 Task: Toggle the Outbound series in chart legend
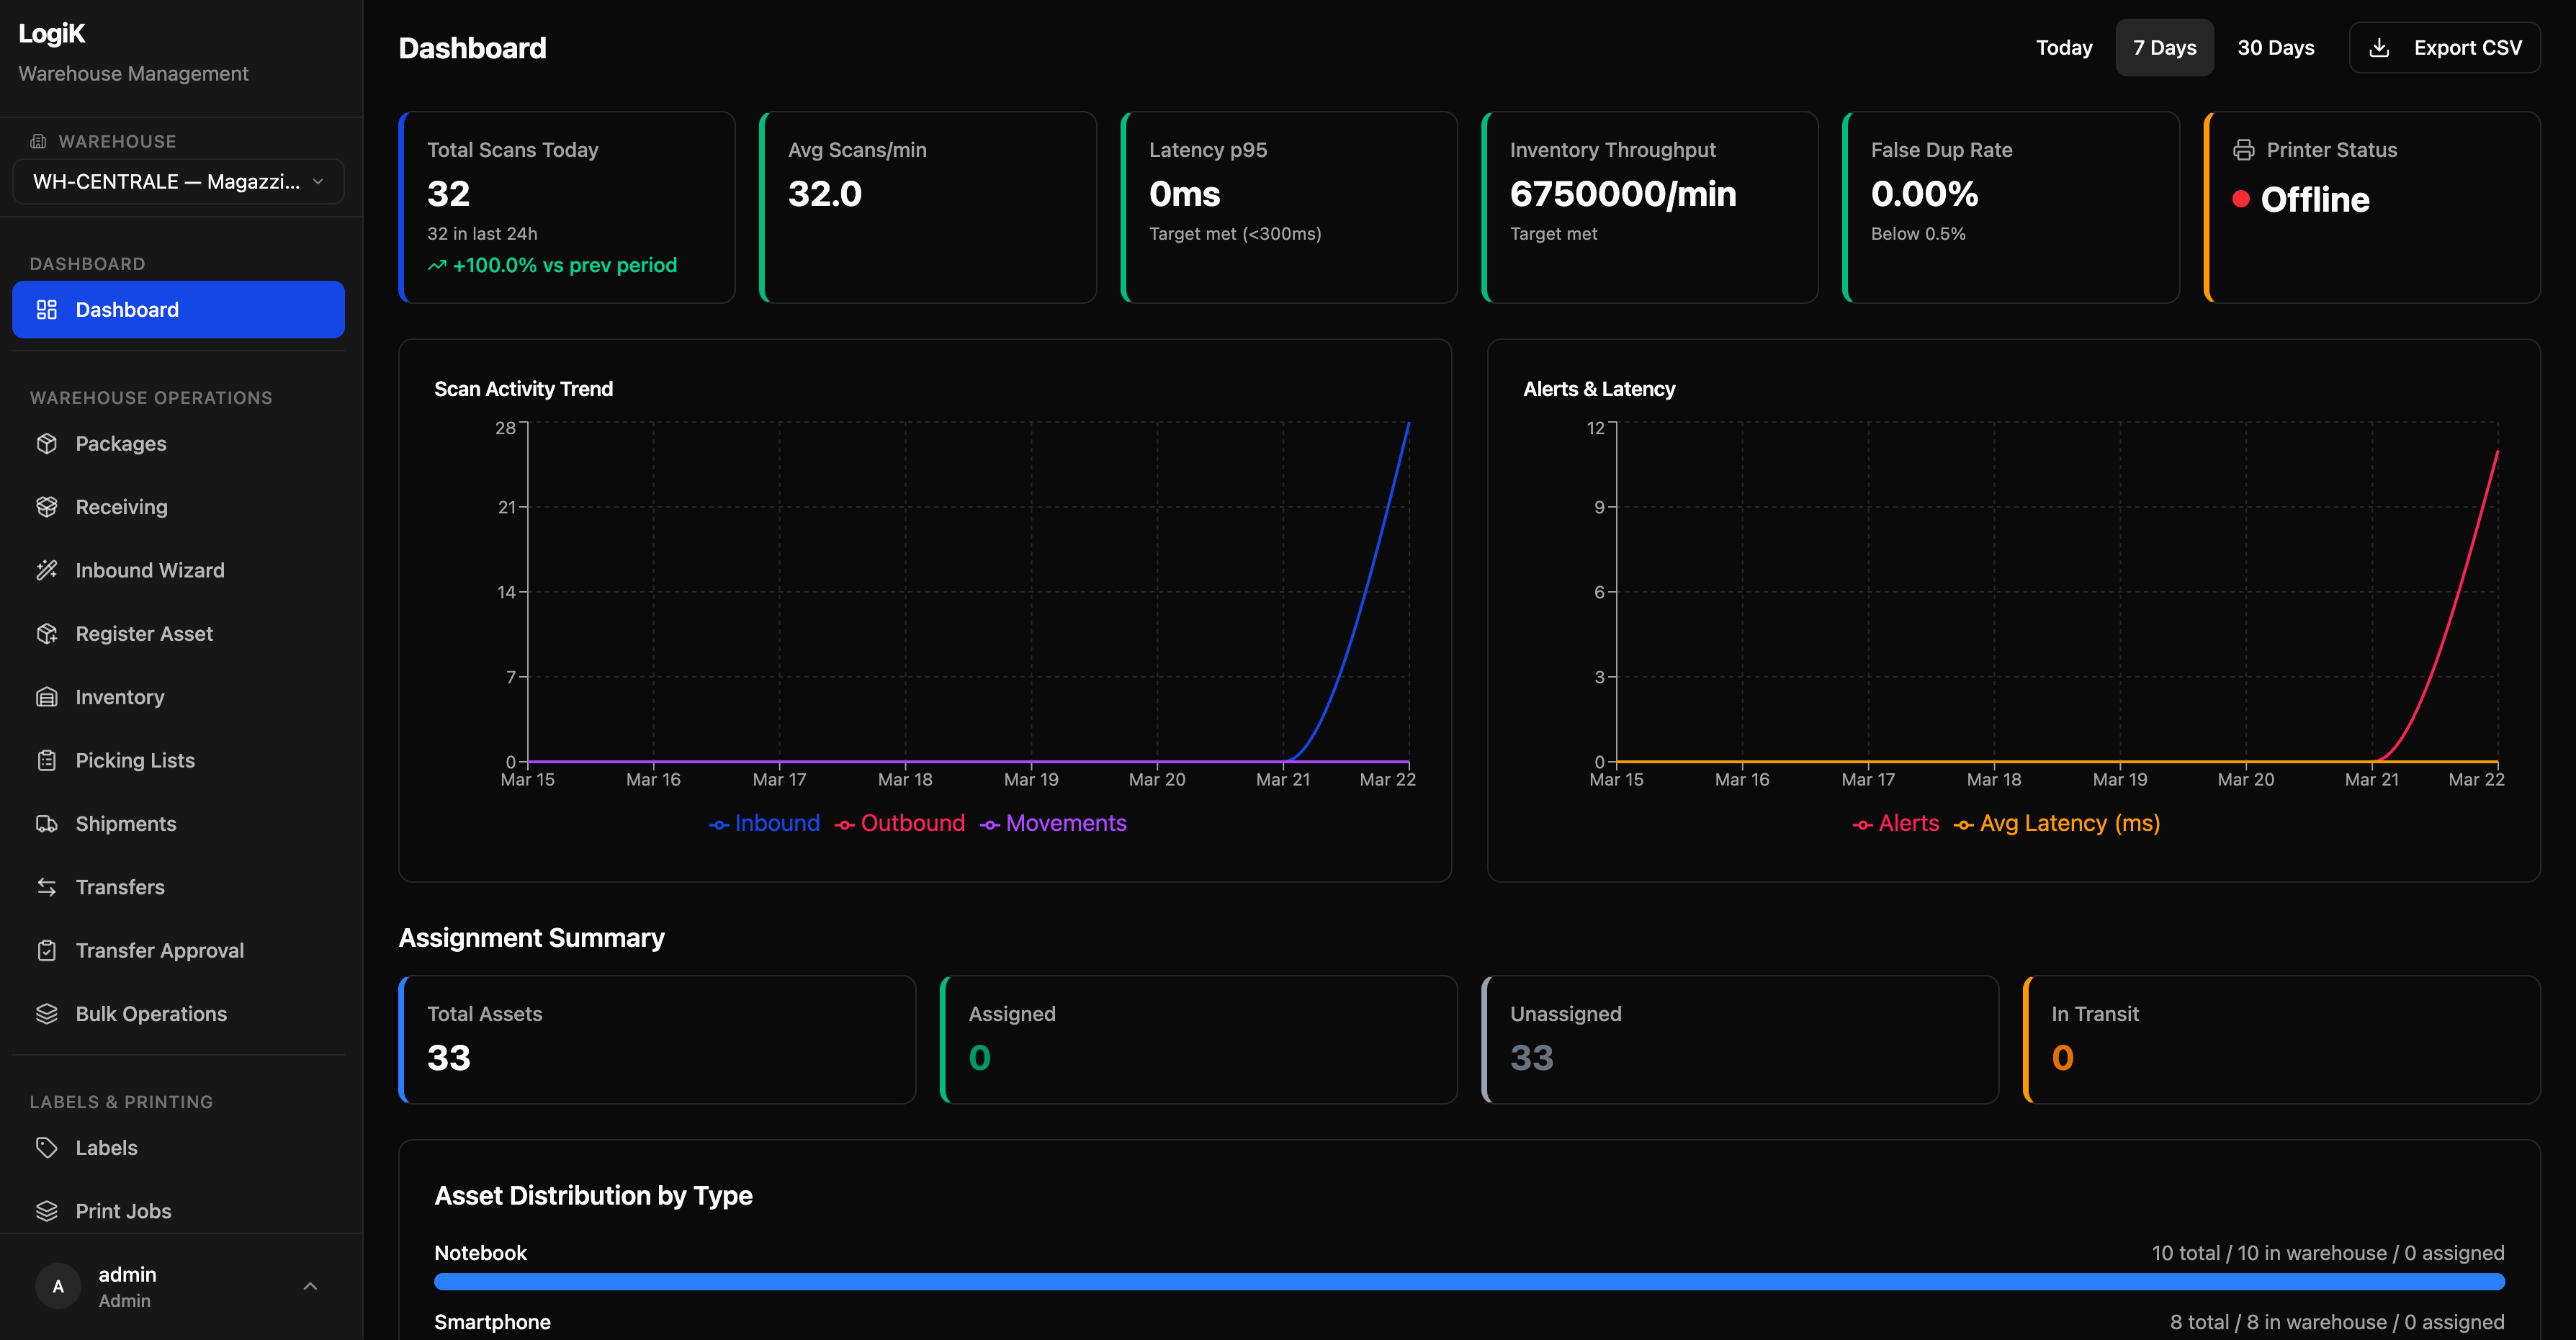[x=899, y=823]
